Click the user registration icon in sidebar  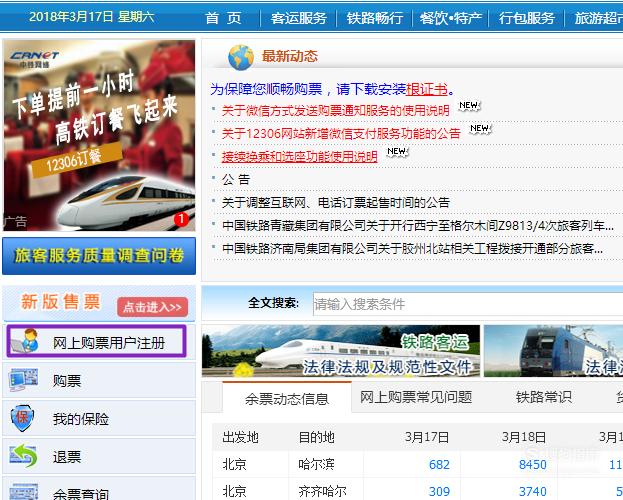[x=25, y=343]
